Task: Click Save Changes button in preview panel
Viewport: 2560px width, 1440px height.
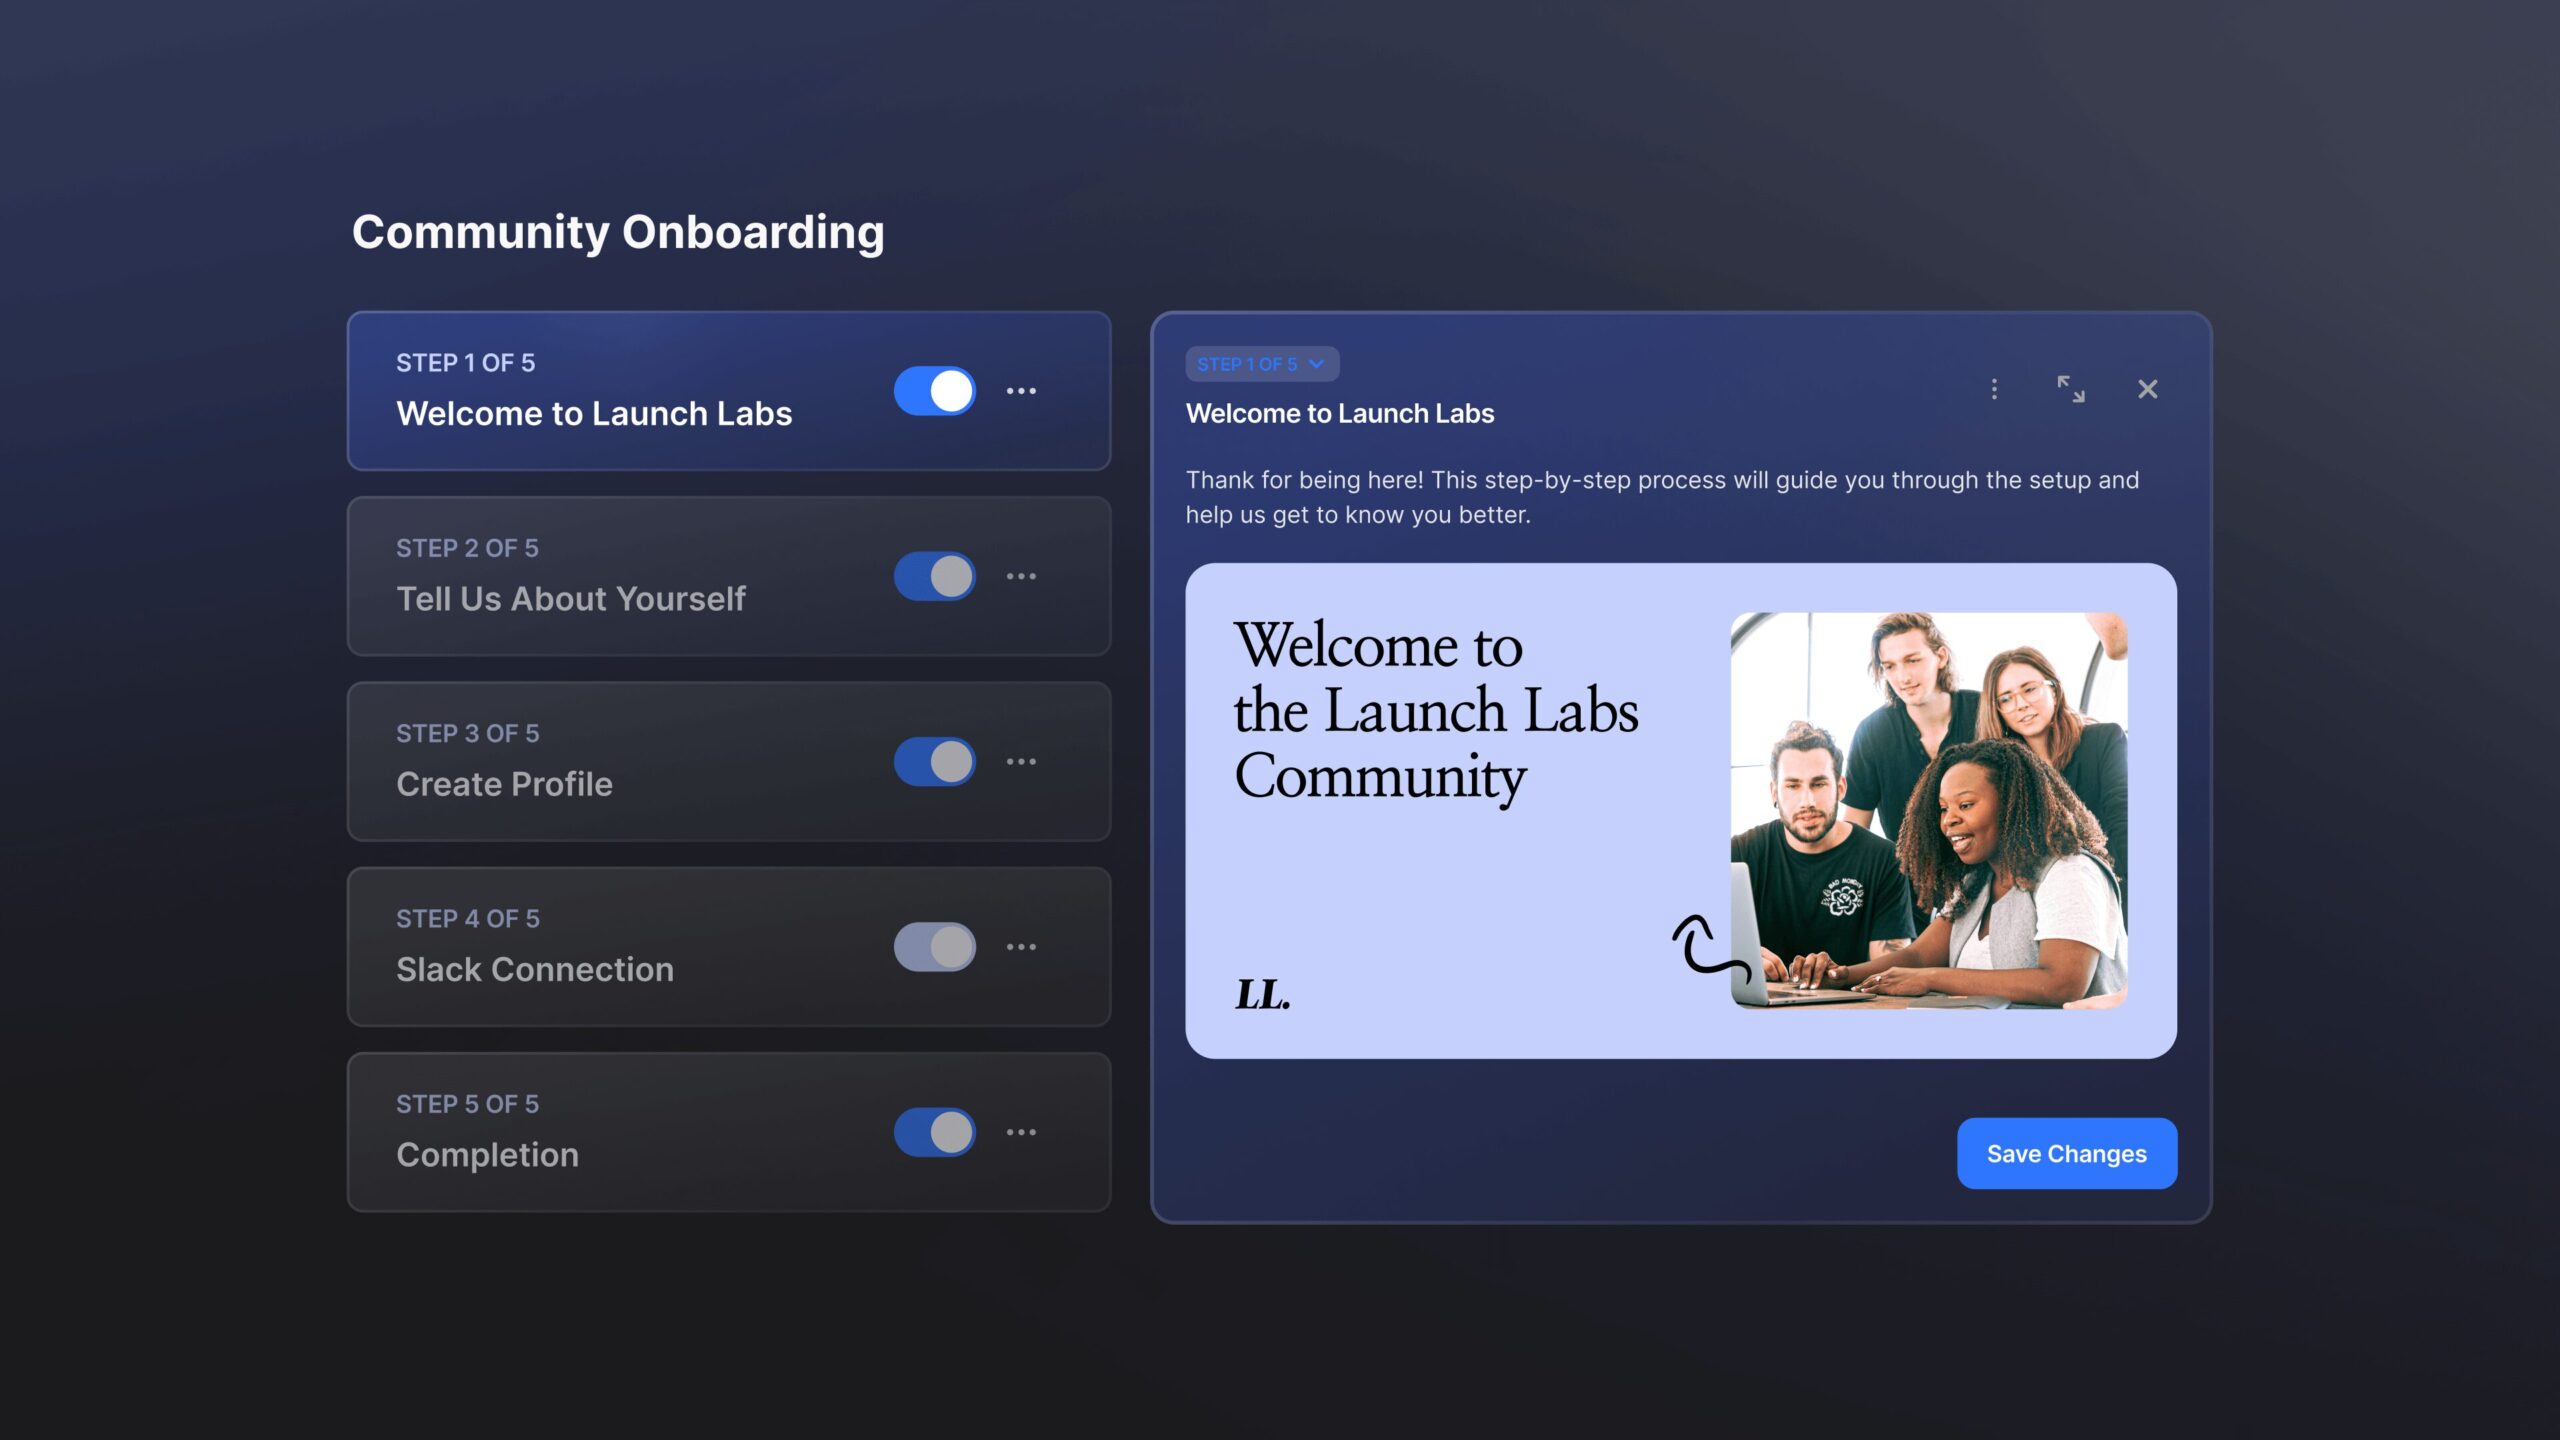Action: 2066,1153
